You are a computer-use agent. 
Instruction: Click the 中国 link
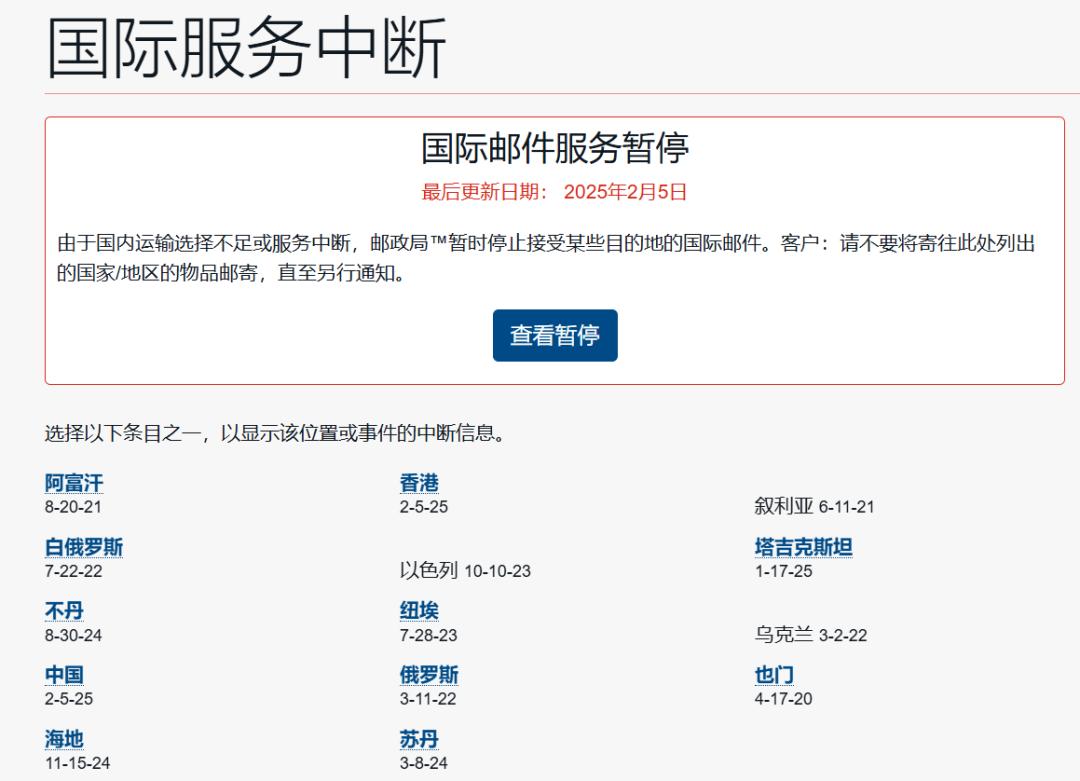[64, 676]
